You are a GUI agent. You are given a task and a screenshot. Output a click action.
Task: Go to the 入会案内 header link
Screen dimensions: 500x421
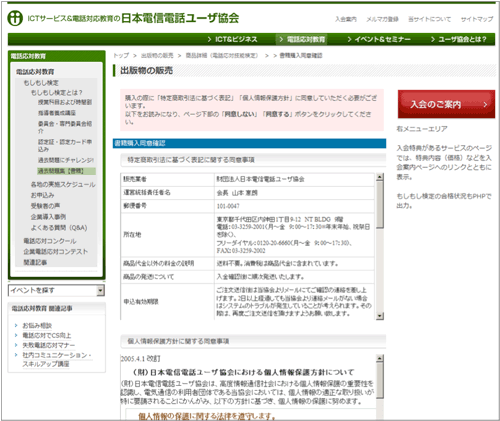346,19
